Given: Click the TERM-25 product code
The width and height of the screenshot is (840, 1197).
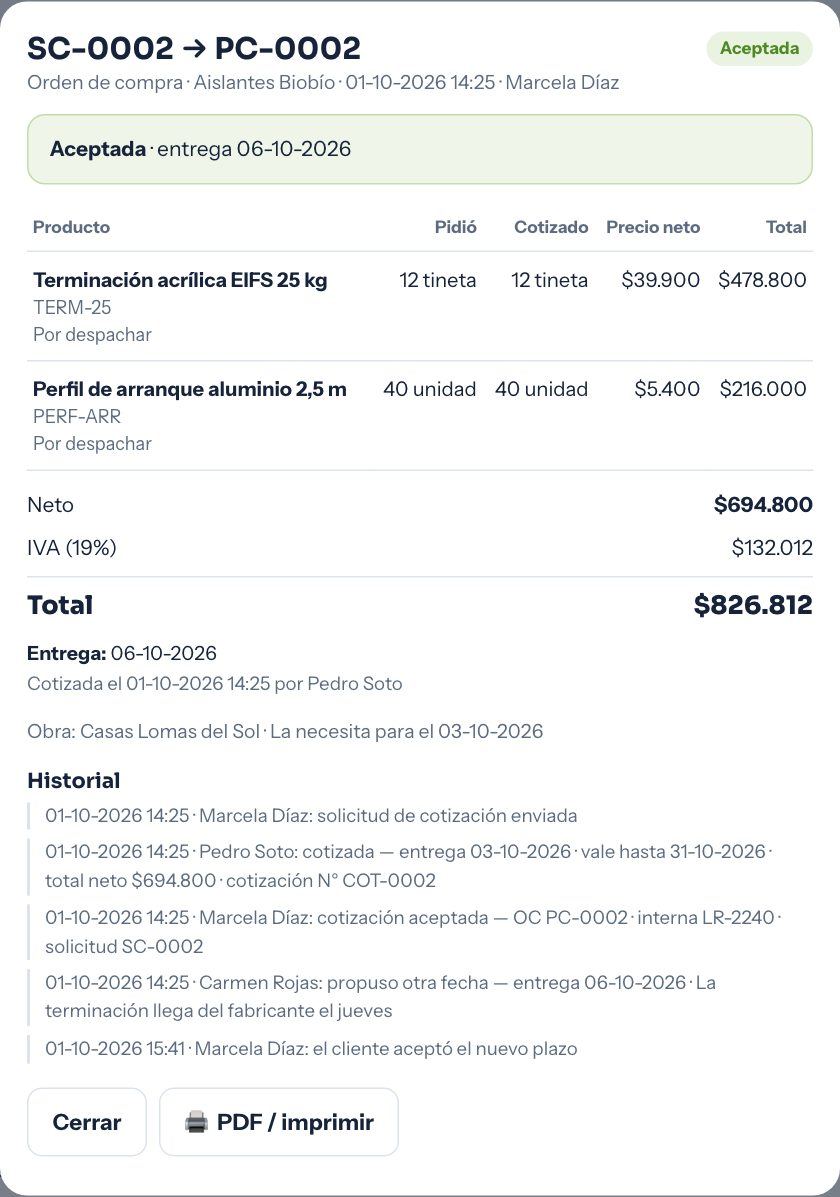Looking at the screenshot, I should [72, 308].
